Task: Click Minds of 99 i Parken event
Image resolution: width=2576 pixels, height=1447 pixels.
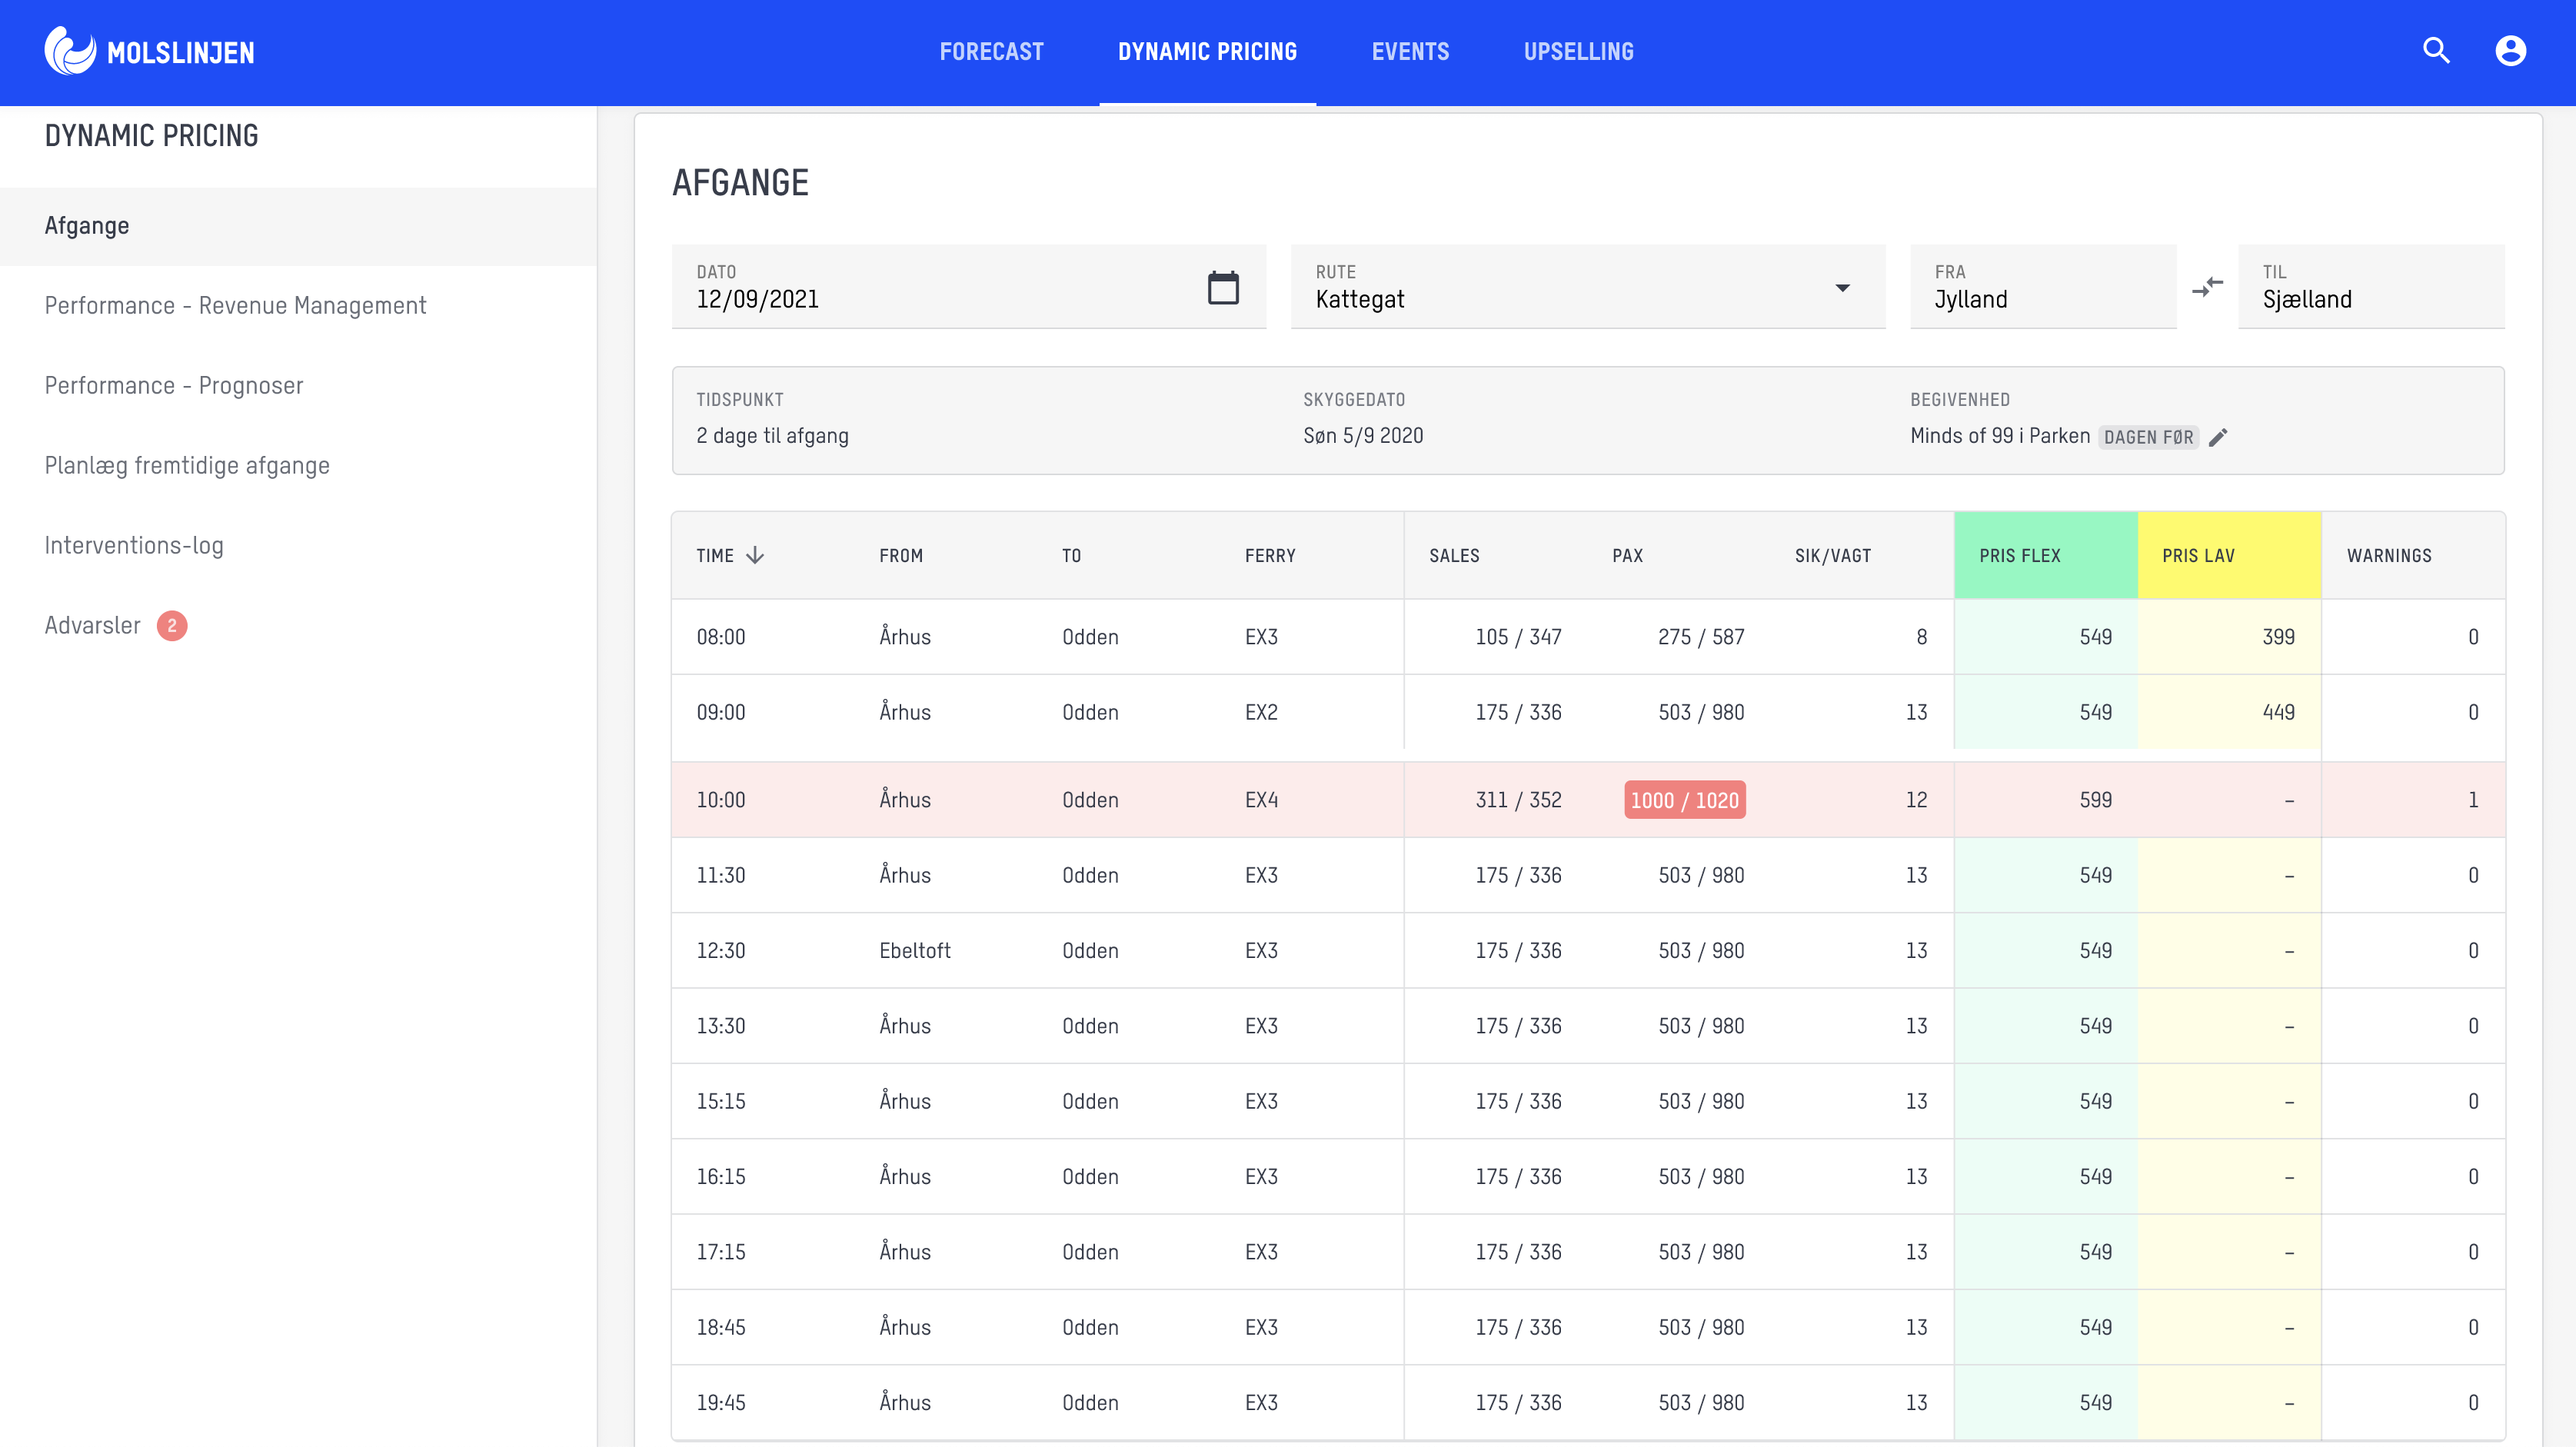Action: pos(2000,436)
